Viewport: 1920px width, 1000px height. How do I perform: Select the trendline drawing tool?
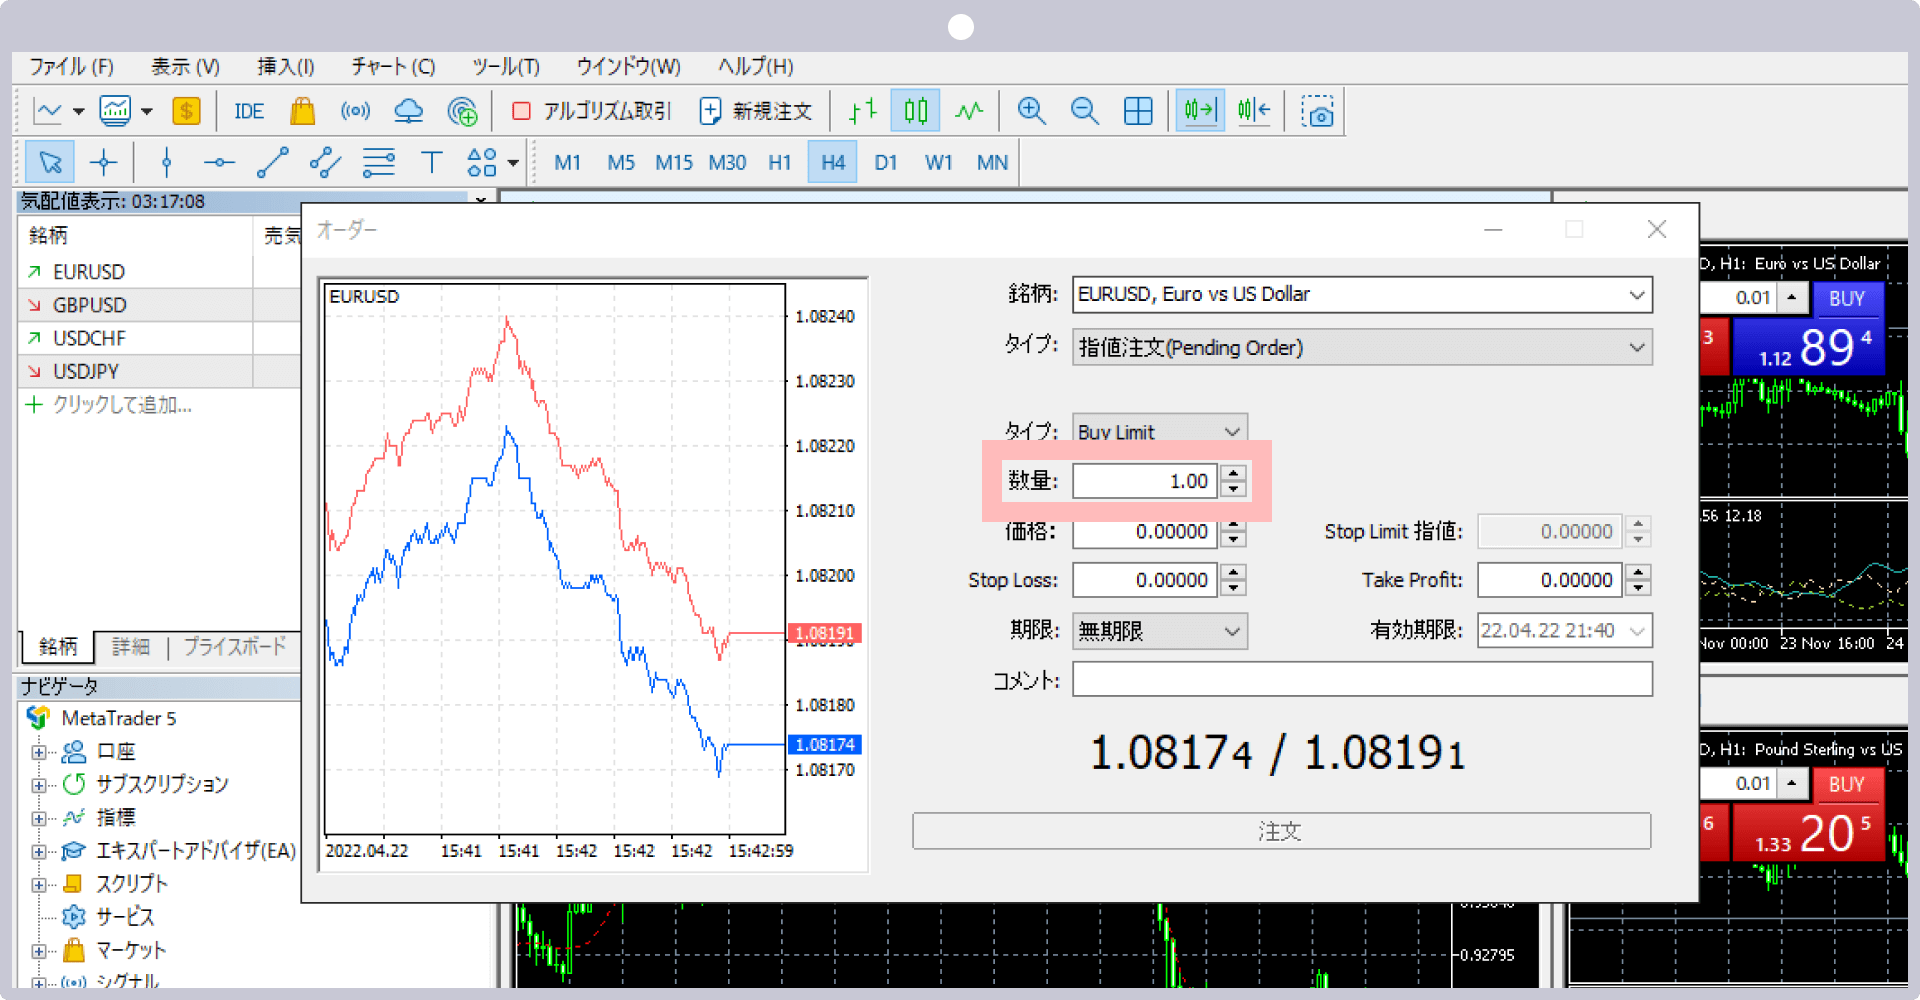(272, 162)
